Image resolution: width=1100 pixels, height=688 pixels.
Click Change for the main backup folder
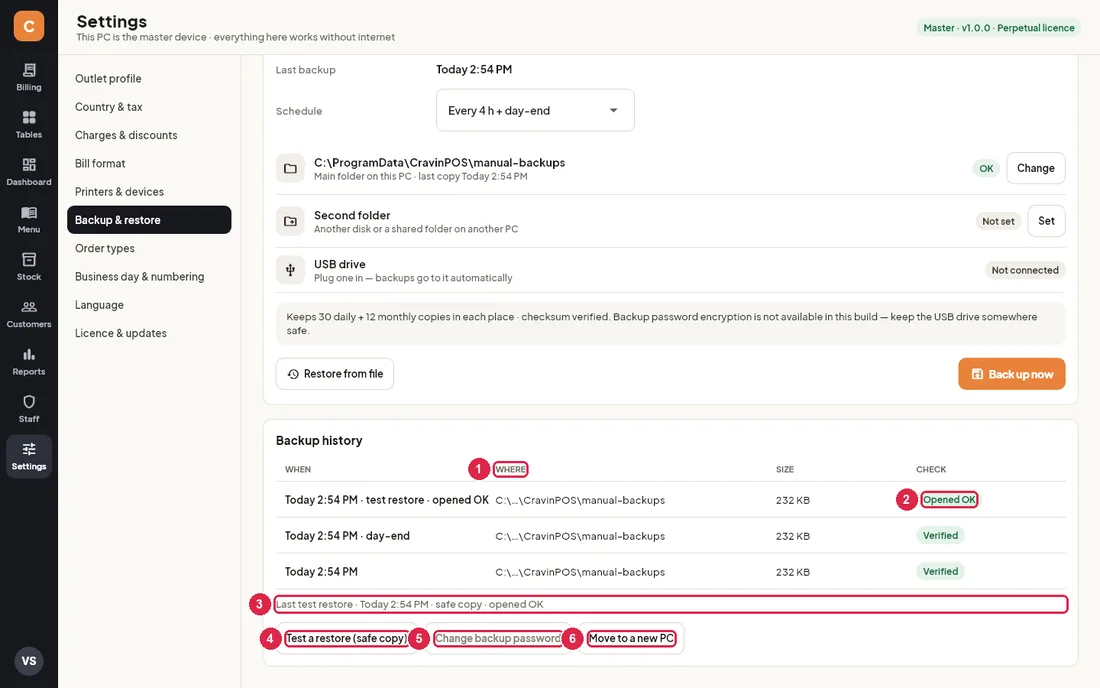pos(1035,168)
